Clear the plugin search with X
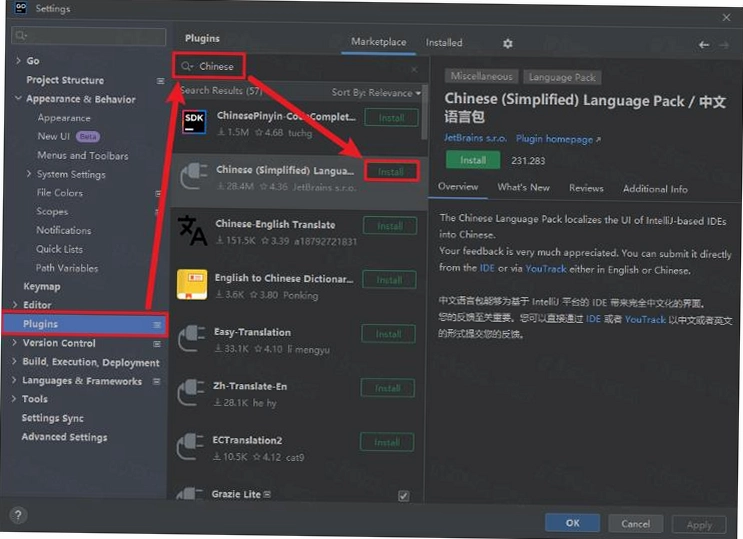 pyautogui.click(x=414, y=69)
